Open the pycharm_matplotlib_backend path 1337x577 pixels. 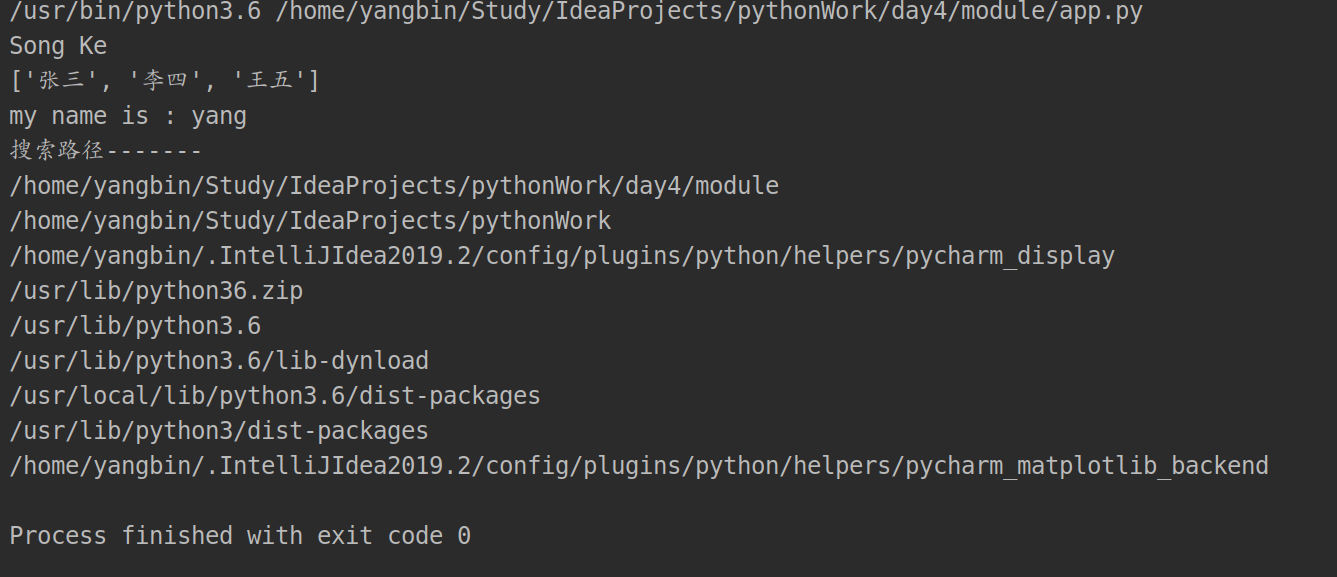coord(639,466)
